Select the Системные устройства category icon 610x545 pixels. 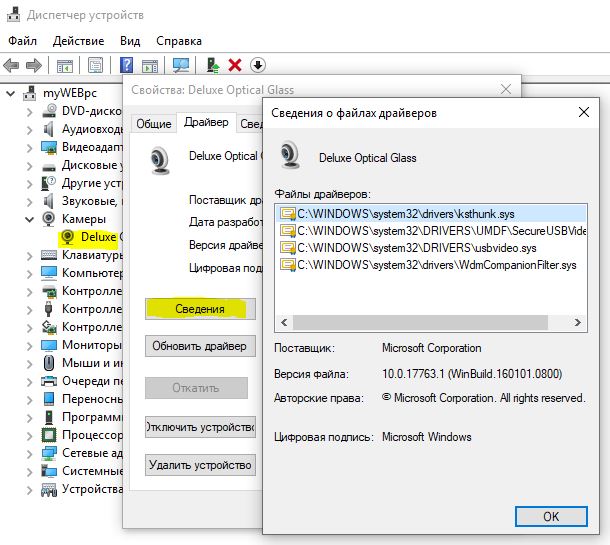[49, 471]
